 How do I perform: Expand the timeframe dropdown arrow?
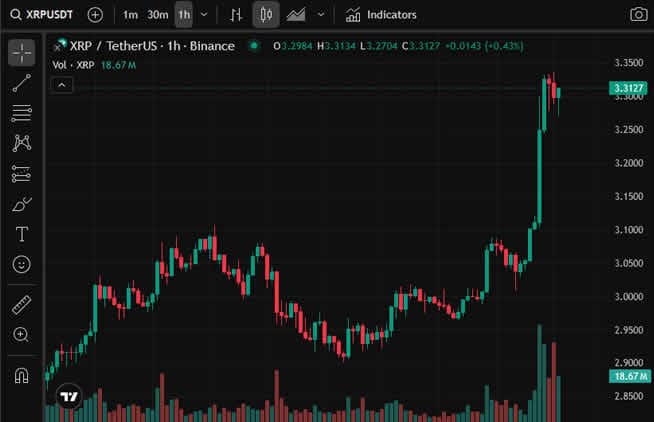(204, 15)
